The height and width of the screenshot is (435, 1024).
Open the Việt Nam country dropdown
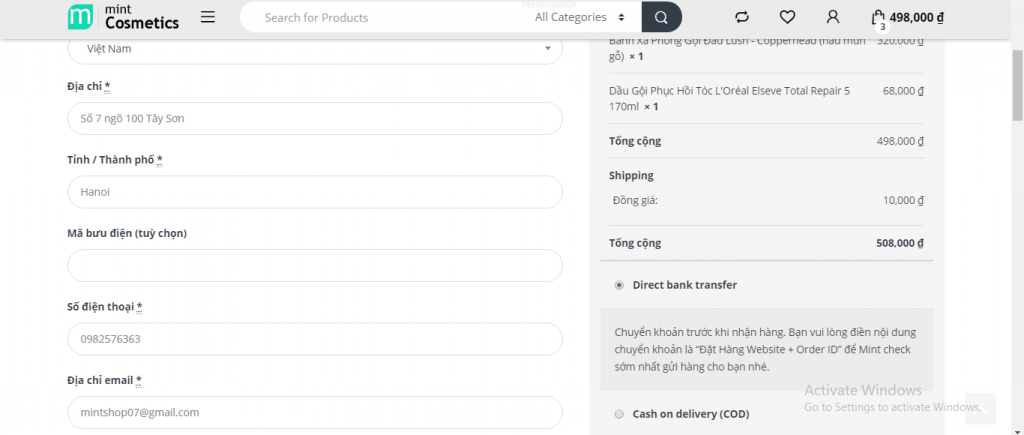point(315,49)
